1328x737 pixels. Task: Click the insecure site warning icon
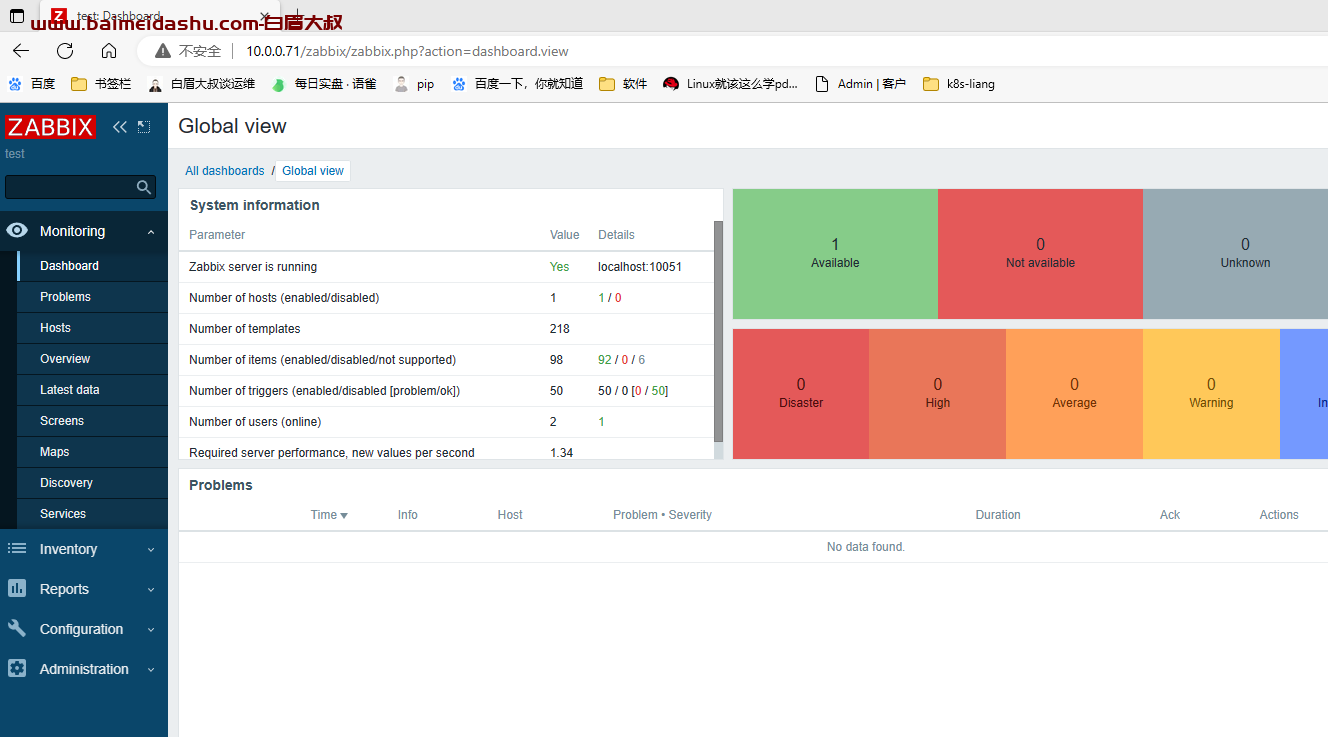(162, 51)
